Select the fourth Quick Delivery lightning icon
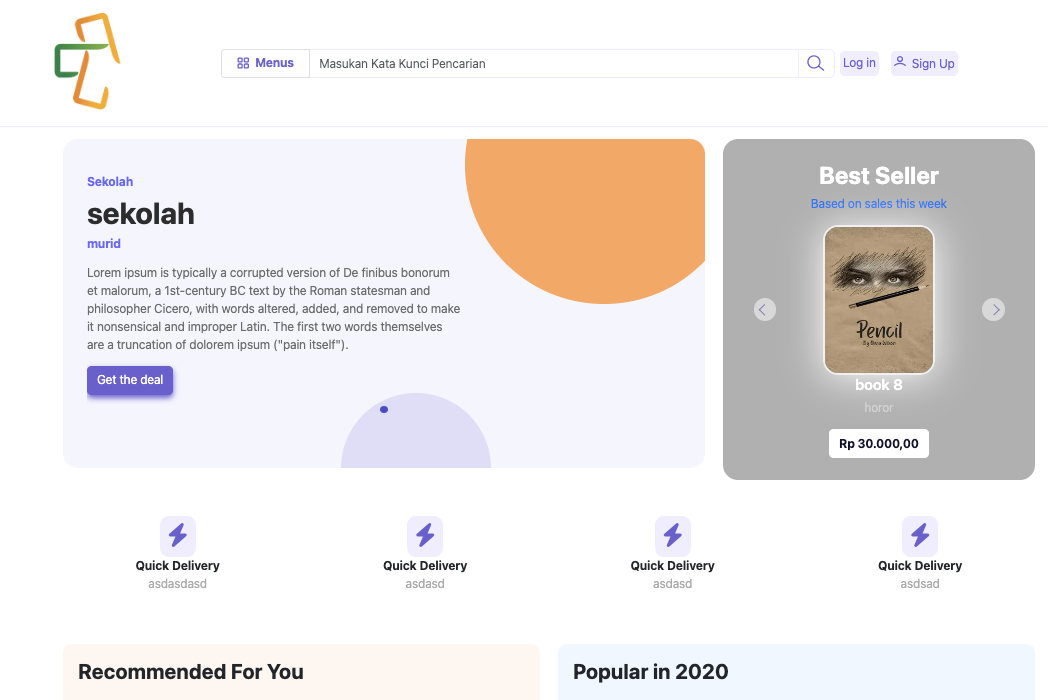Image resolution: width=1048 pixels, height=700 pixels. pyautogui.click(x=920, y=536)
